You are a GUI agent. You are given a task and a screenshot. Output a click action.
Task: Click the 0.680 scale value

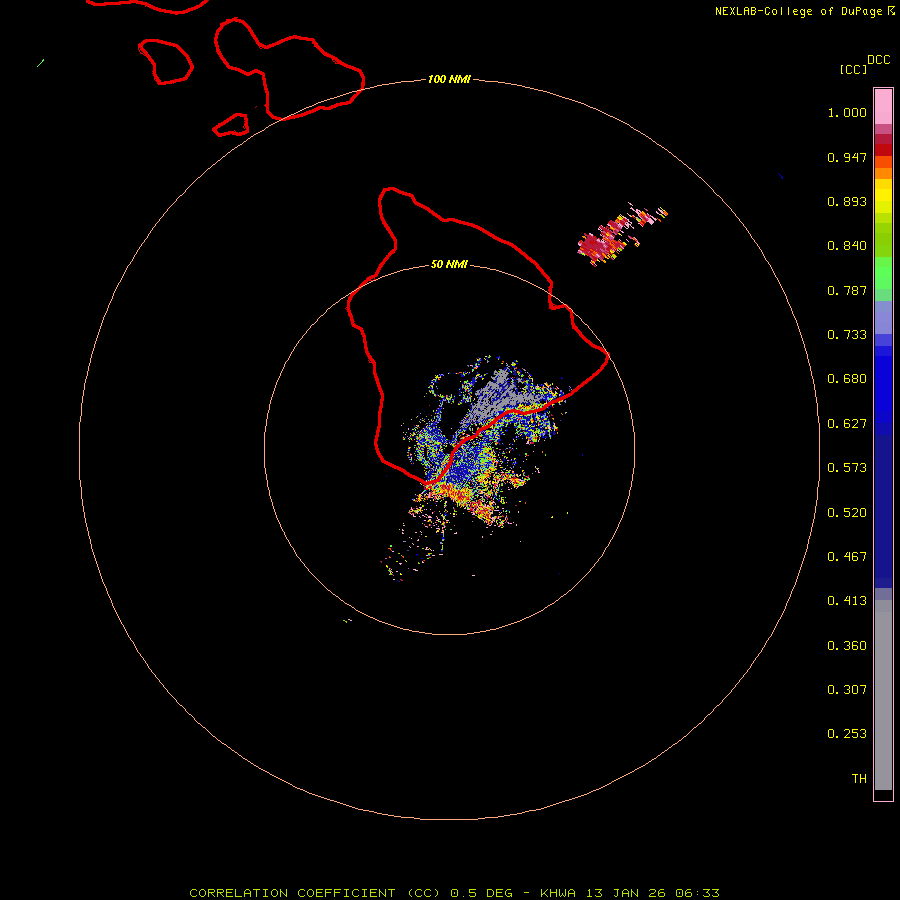847,379
